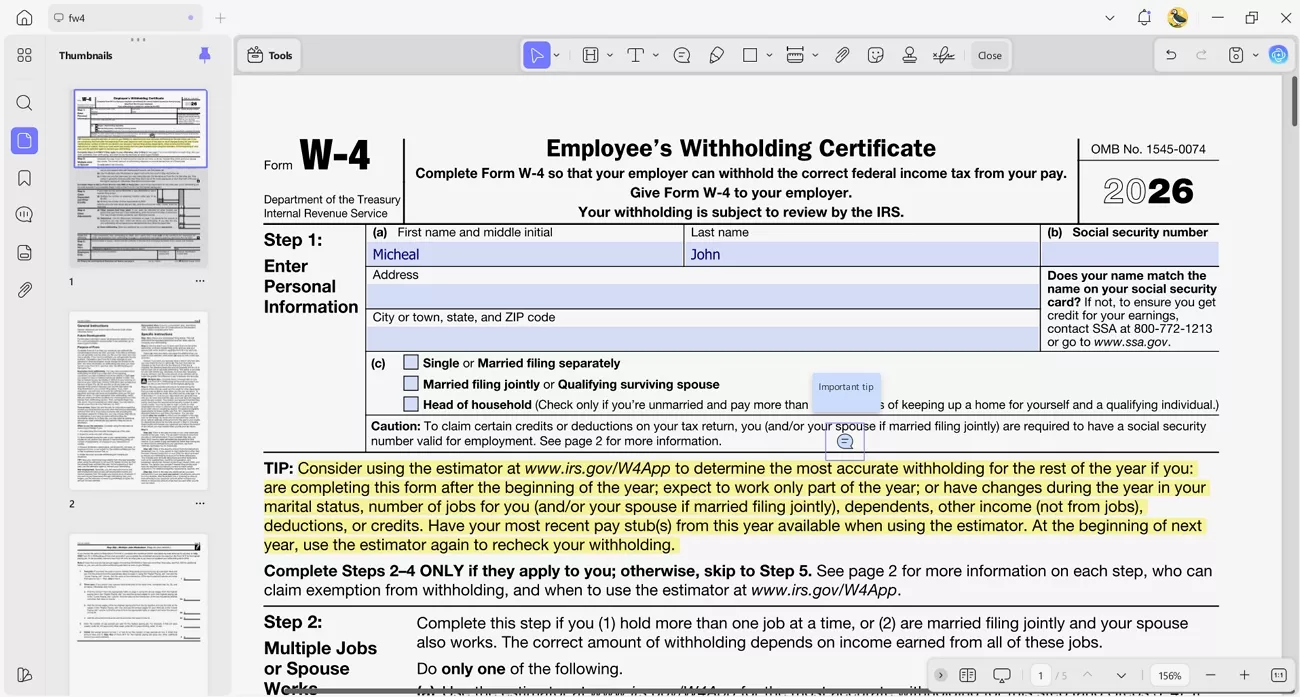Open the shape tool dropdown arrow
The height and width of the screenshot is (697, 1300).
(x=767, y=55)
